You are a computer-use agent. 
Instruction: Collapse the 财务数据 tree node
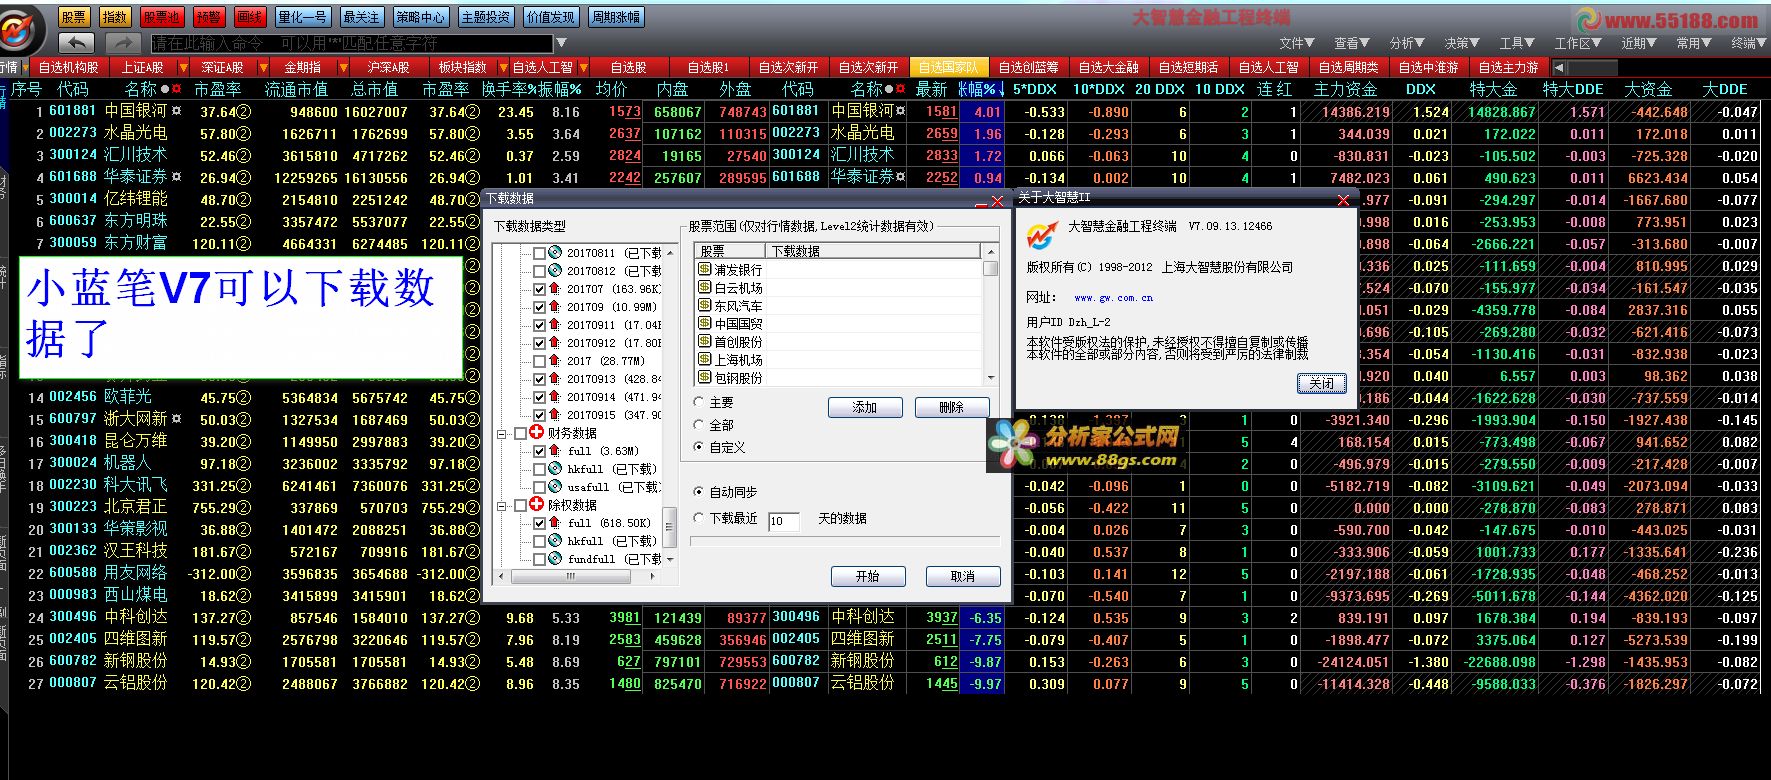pyautogui.click(x=503, y=433)
